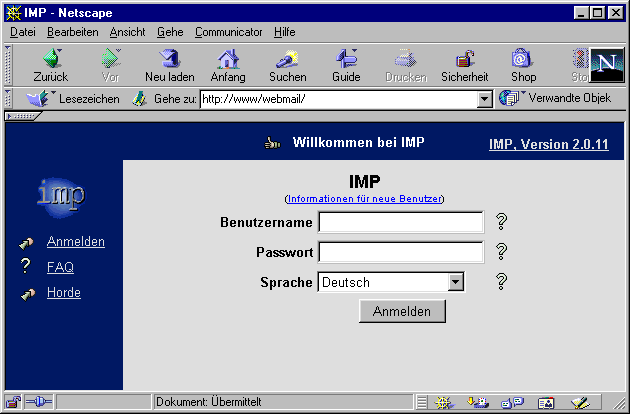The height and width of the screenshot is (414, 630).
Task: Open Newsgroups from component bar
Action: 512,402
